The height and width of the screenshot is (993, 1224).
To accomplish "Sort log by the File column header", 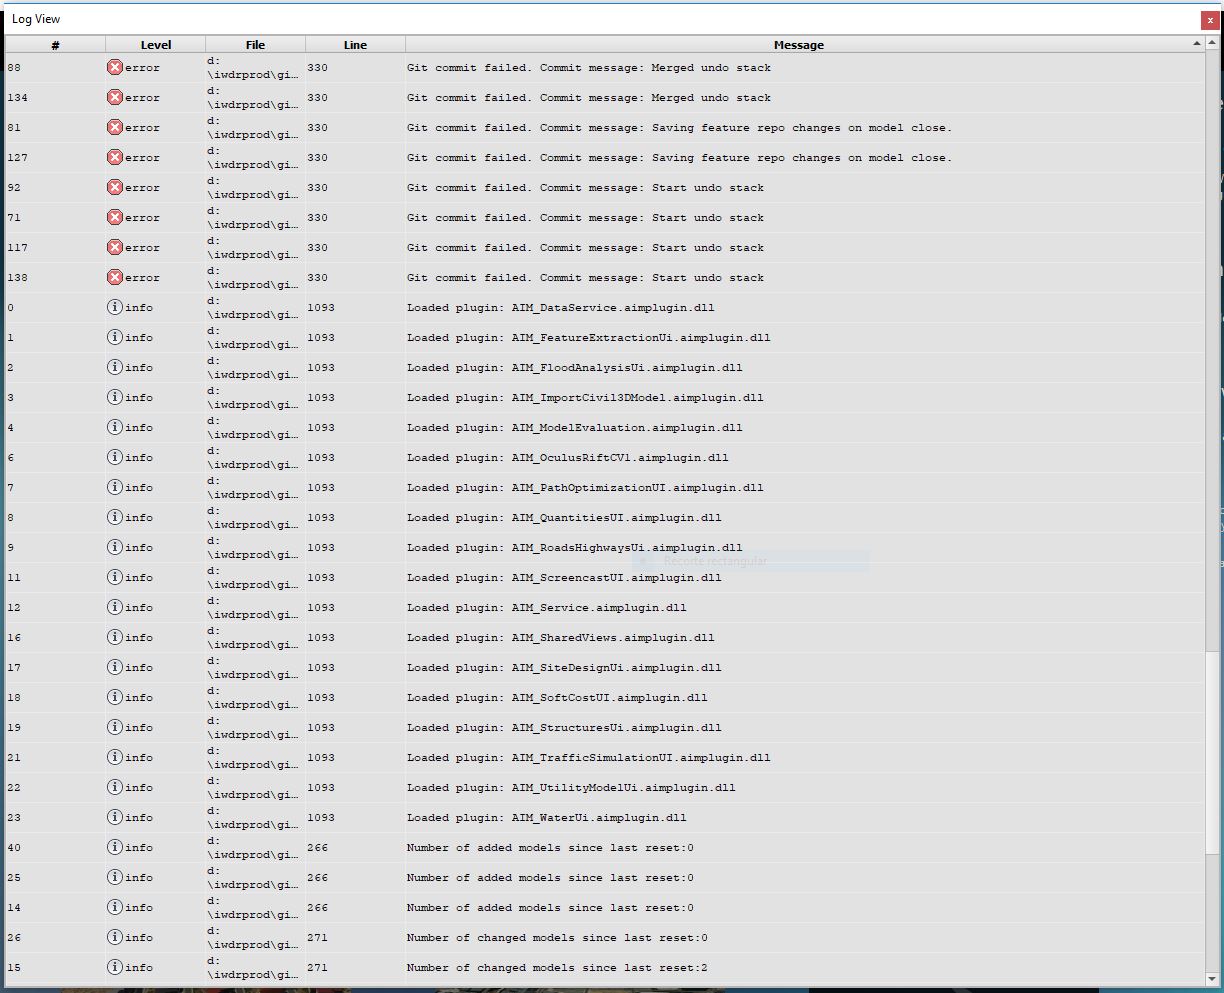I will pyautogui.click(x=255, y=44).
